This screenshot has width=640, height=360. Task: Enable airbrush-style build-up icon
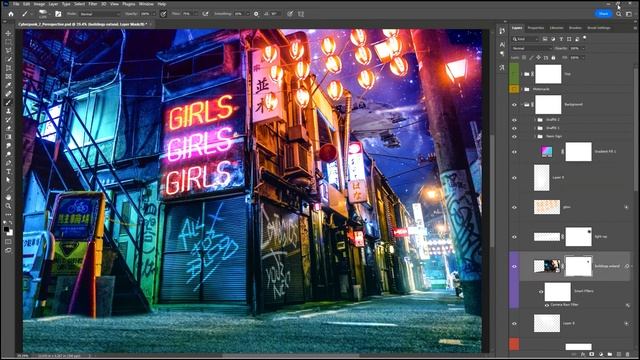coord(205,14)
